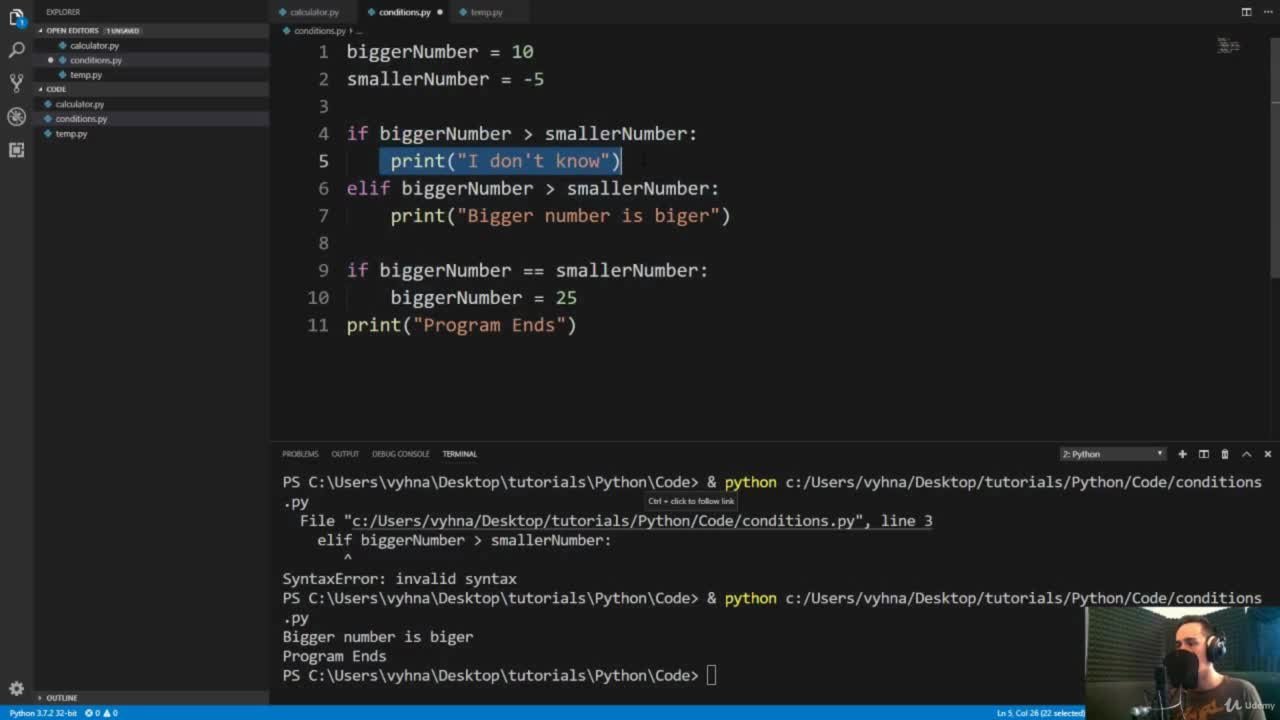1280x720 pixels.
Task: Click the split editor icon
Action: [1246, 12]
